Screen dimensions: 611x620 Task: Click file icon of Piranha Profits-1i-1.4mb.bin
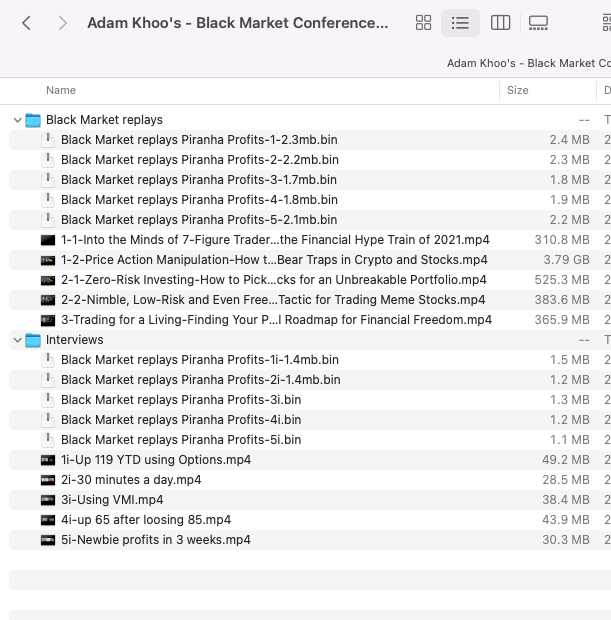48,360
